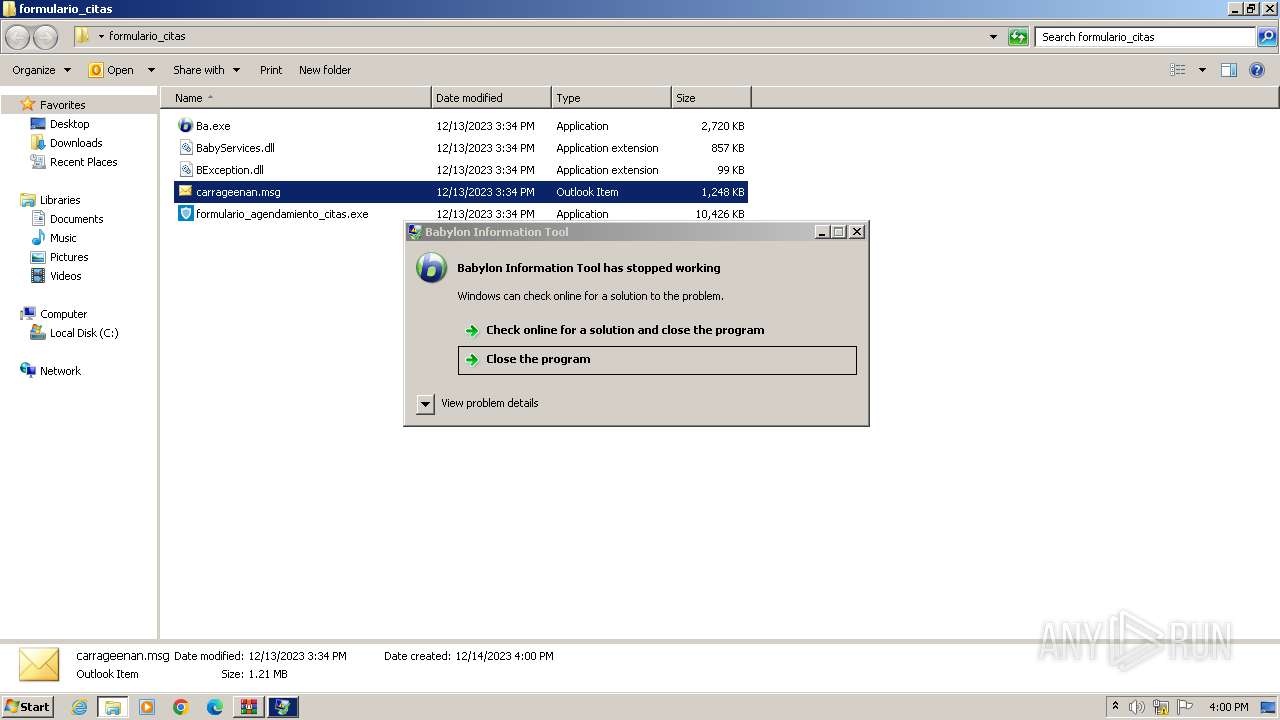Click the Change your view icon
This screenshot has height=720, width=1280.
(1178, 70)
